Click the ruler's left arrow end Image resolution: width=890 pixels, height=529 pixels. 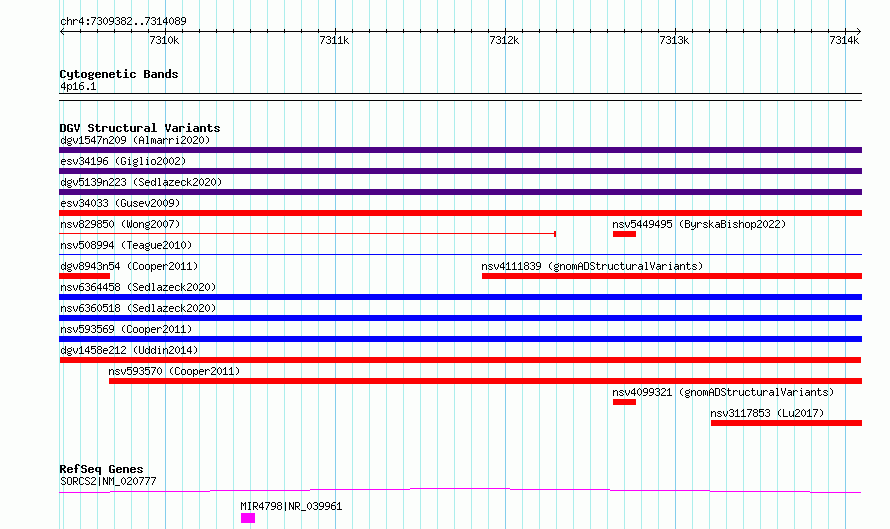pos(62,32)
